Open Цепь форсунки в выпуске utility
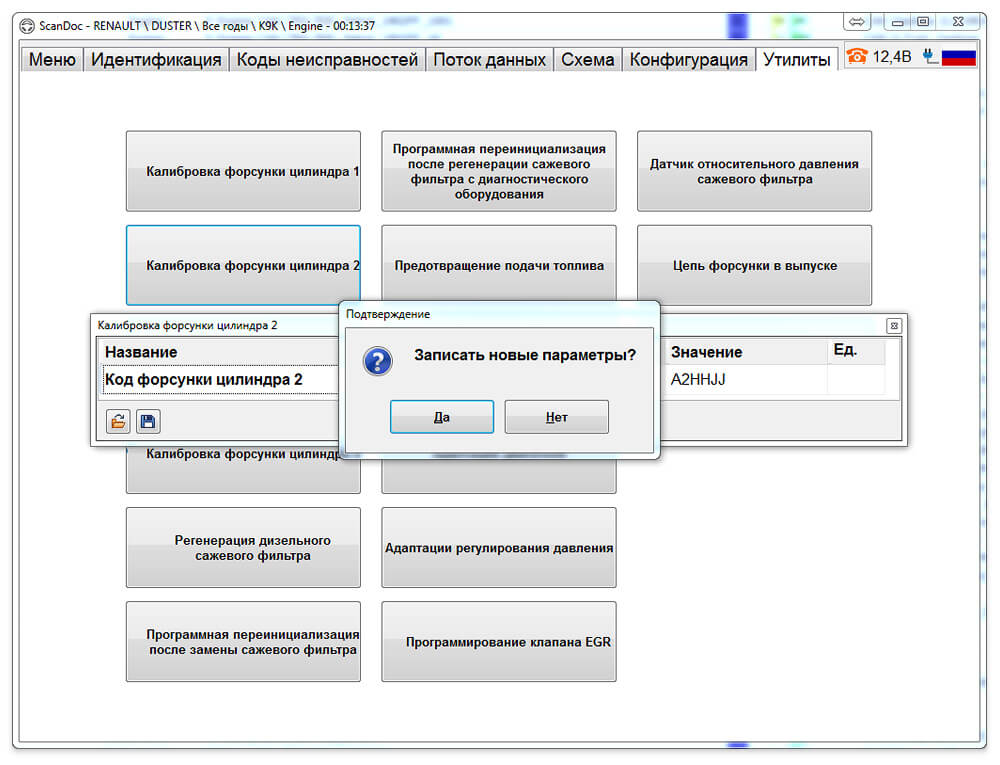 tap(754, 266)
